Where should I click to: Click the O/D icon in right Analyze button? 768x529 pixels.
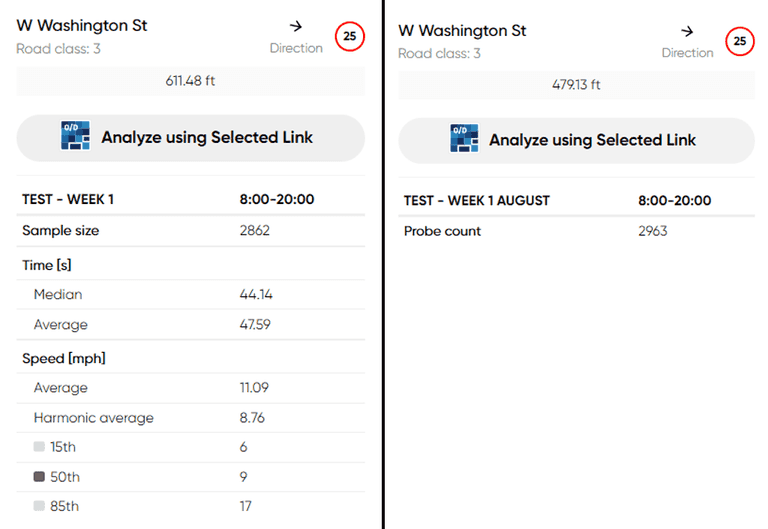click(x=464, y=139)
